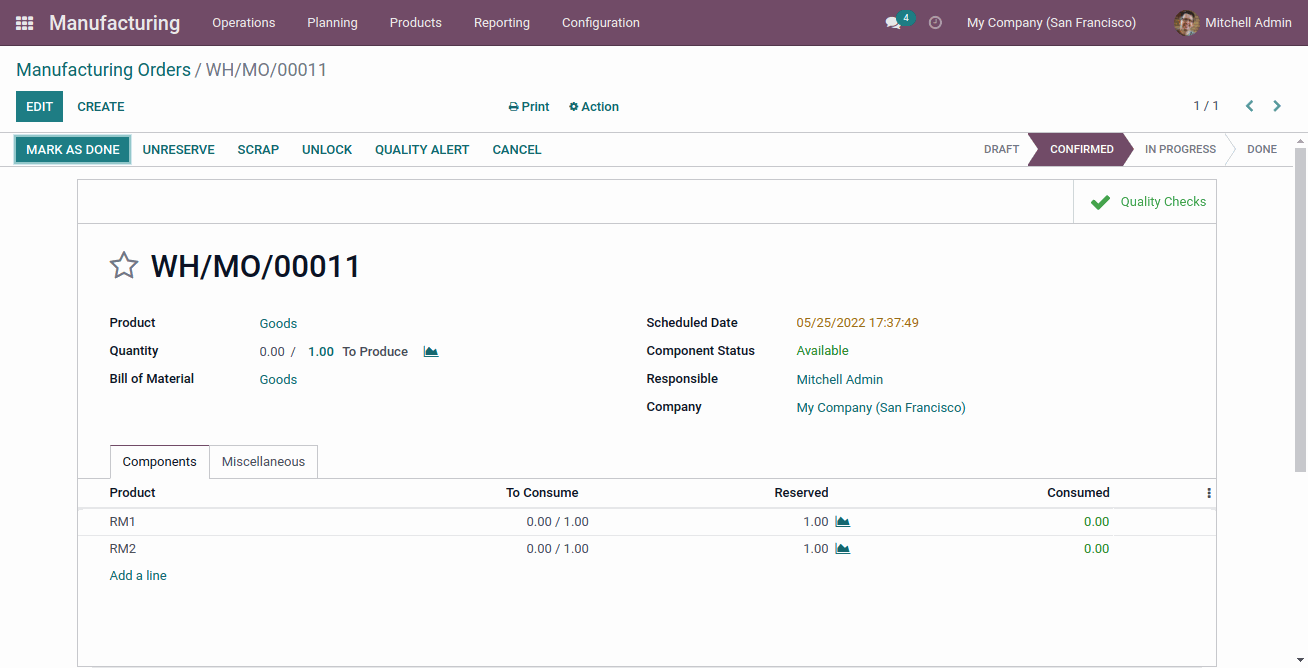Image resolution: width=1308 pixels, height=668 pixels.
Task: Click the Quality Checks stat button
Action: tap(1145, 202)
